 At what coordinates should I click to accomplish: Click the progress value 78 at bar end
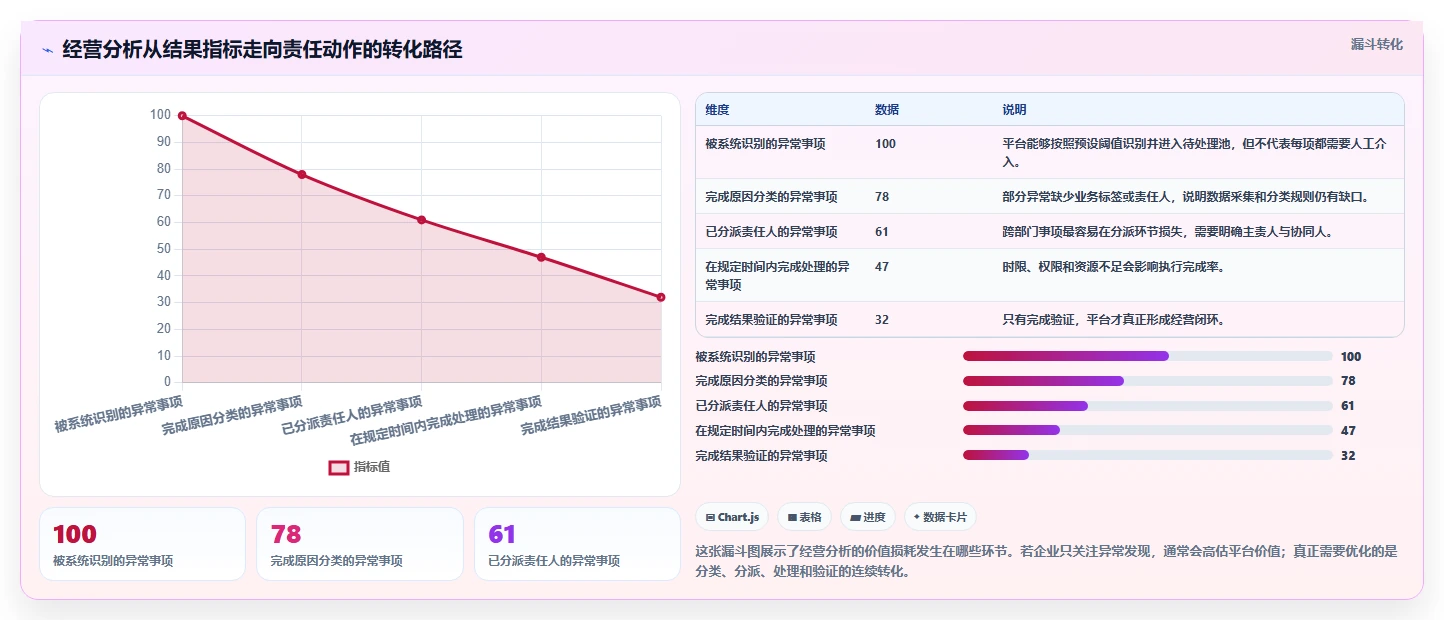[x=1348, y=381]
